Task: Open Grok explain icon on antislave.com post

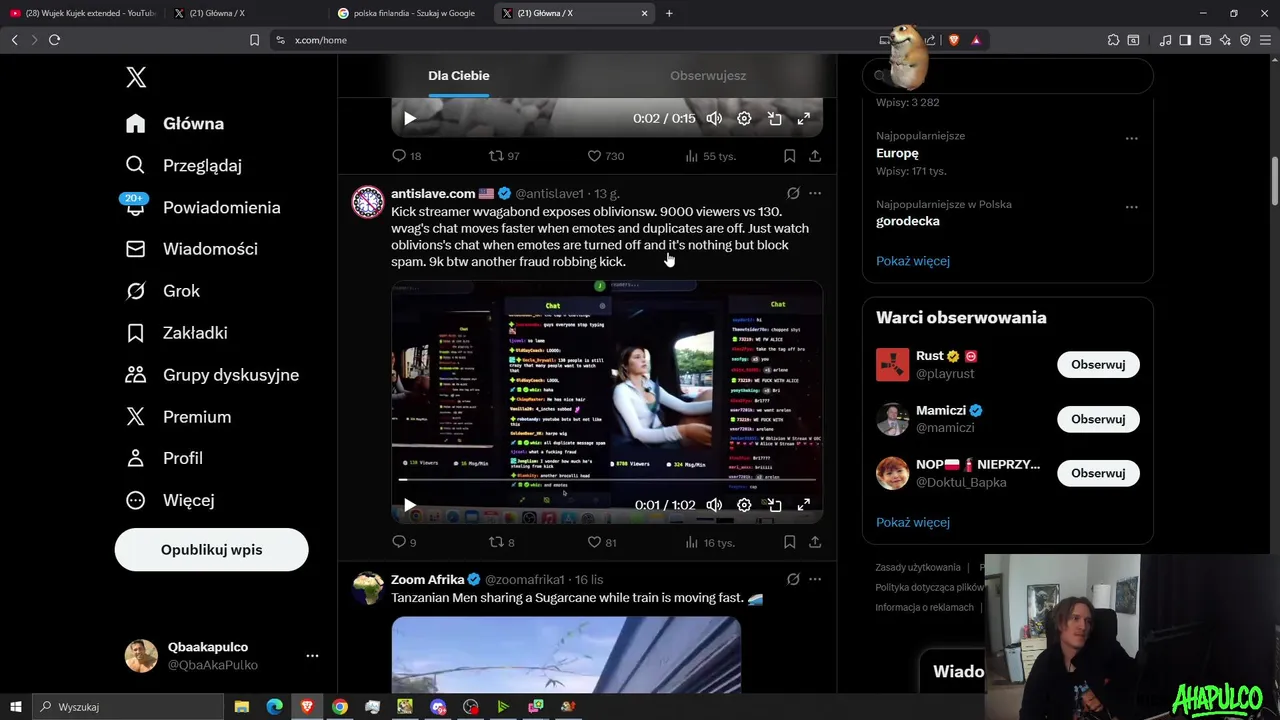Action: [793, 193]
